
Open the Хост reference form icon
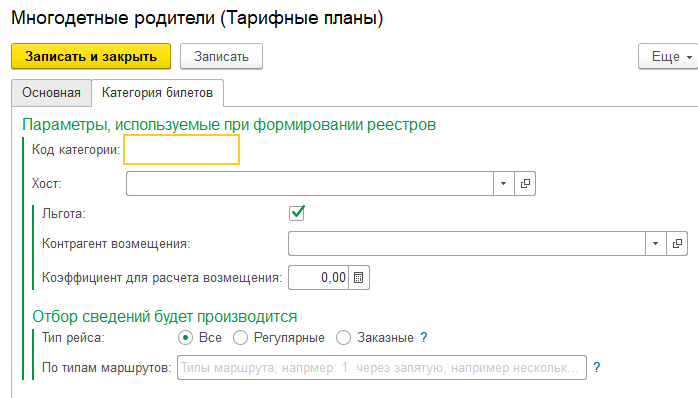click(x=525, y=183)
